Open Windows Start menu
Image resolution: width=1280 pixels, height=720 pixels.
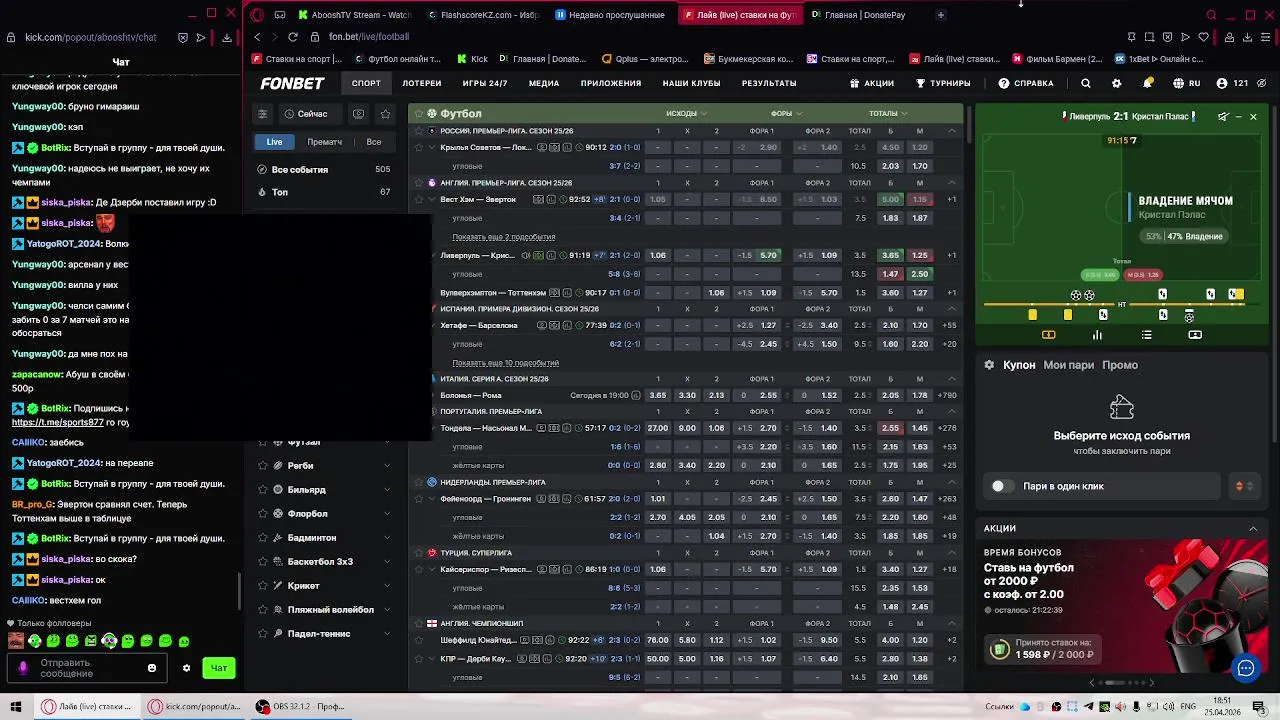(x=15, y=706)
